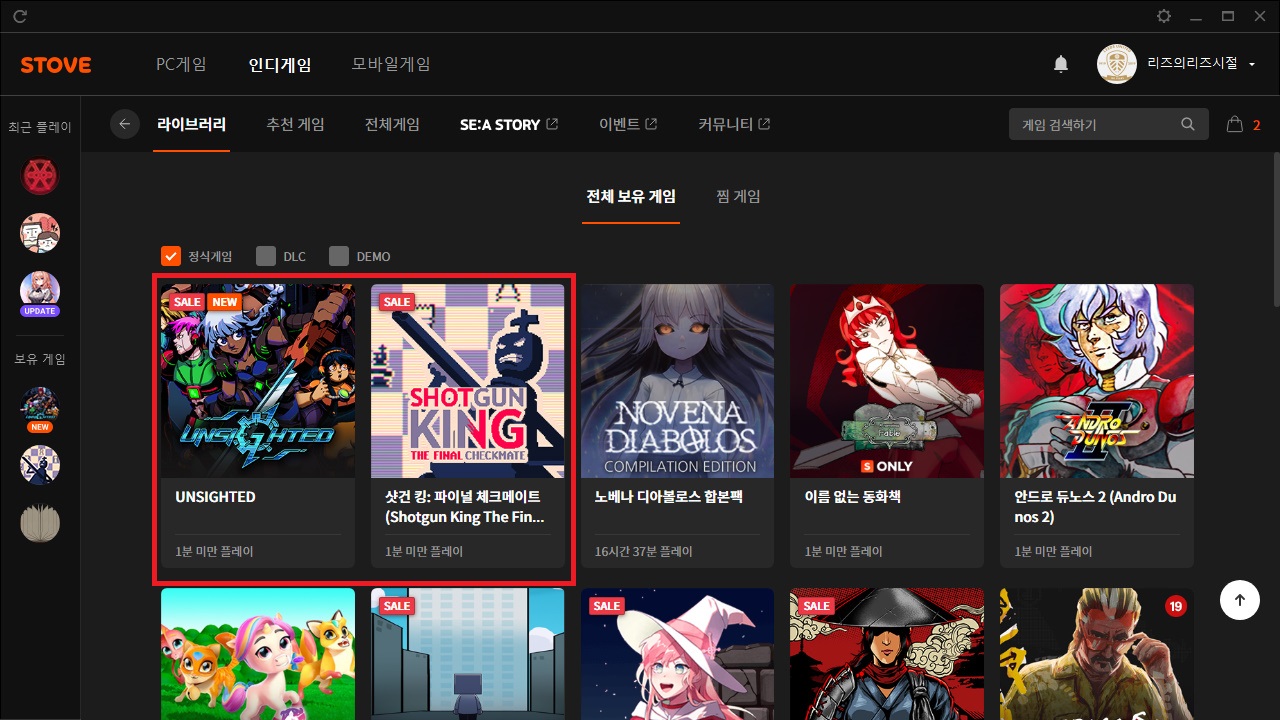The image size is (1280, 720).
Task: Click the scroll-to-top arrow button
Action: 1240,600
